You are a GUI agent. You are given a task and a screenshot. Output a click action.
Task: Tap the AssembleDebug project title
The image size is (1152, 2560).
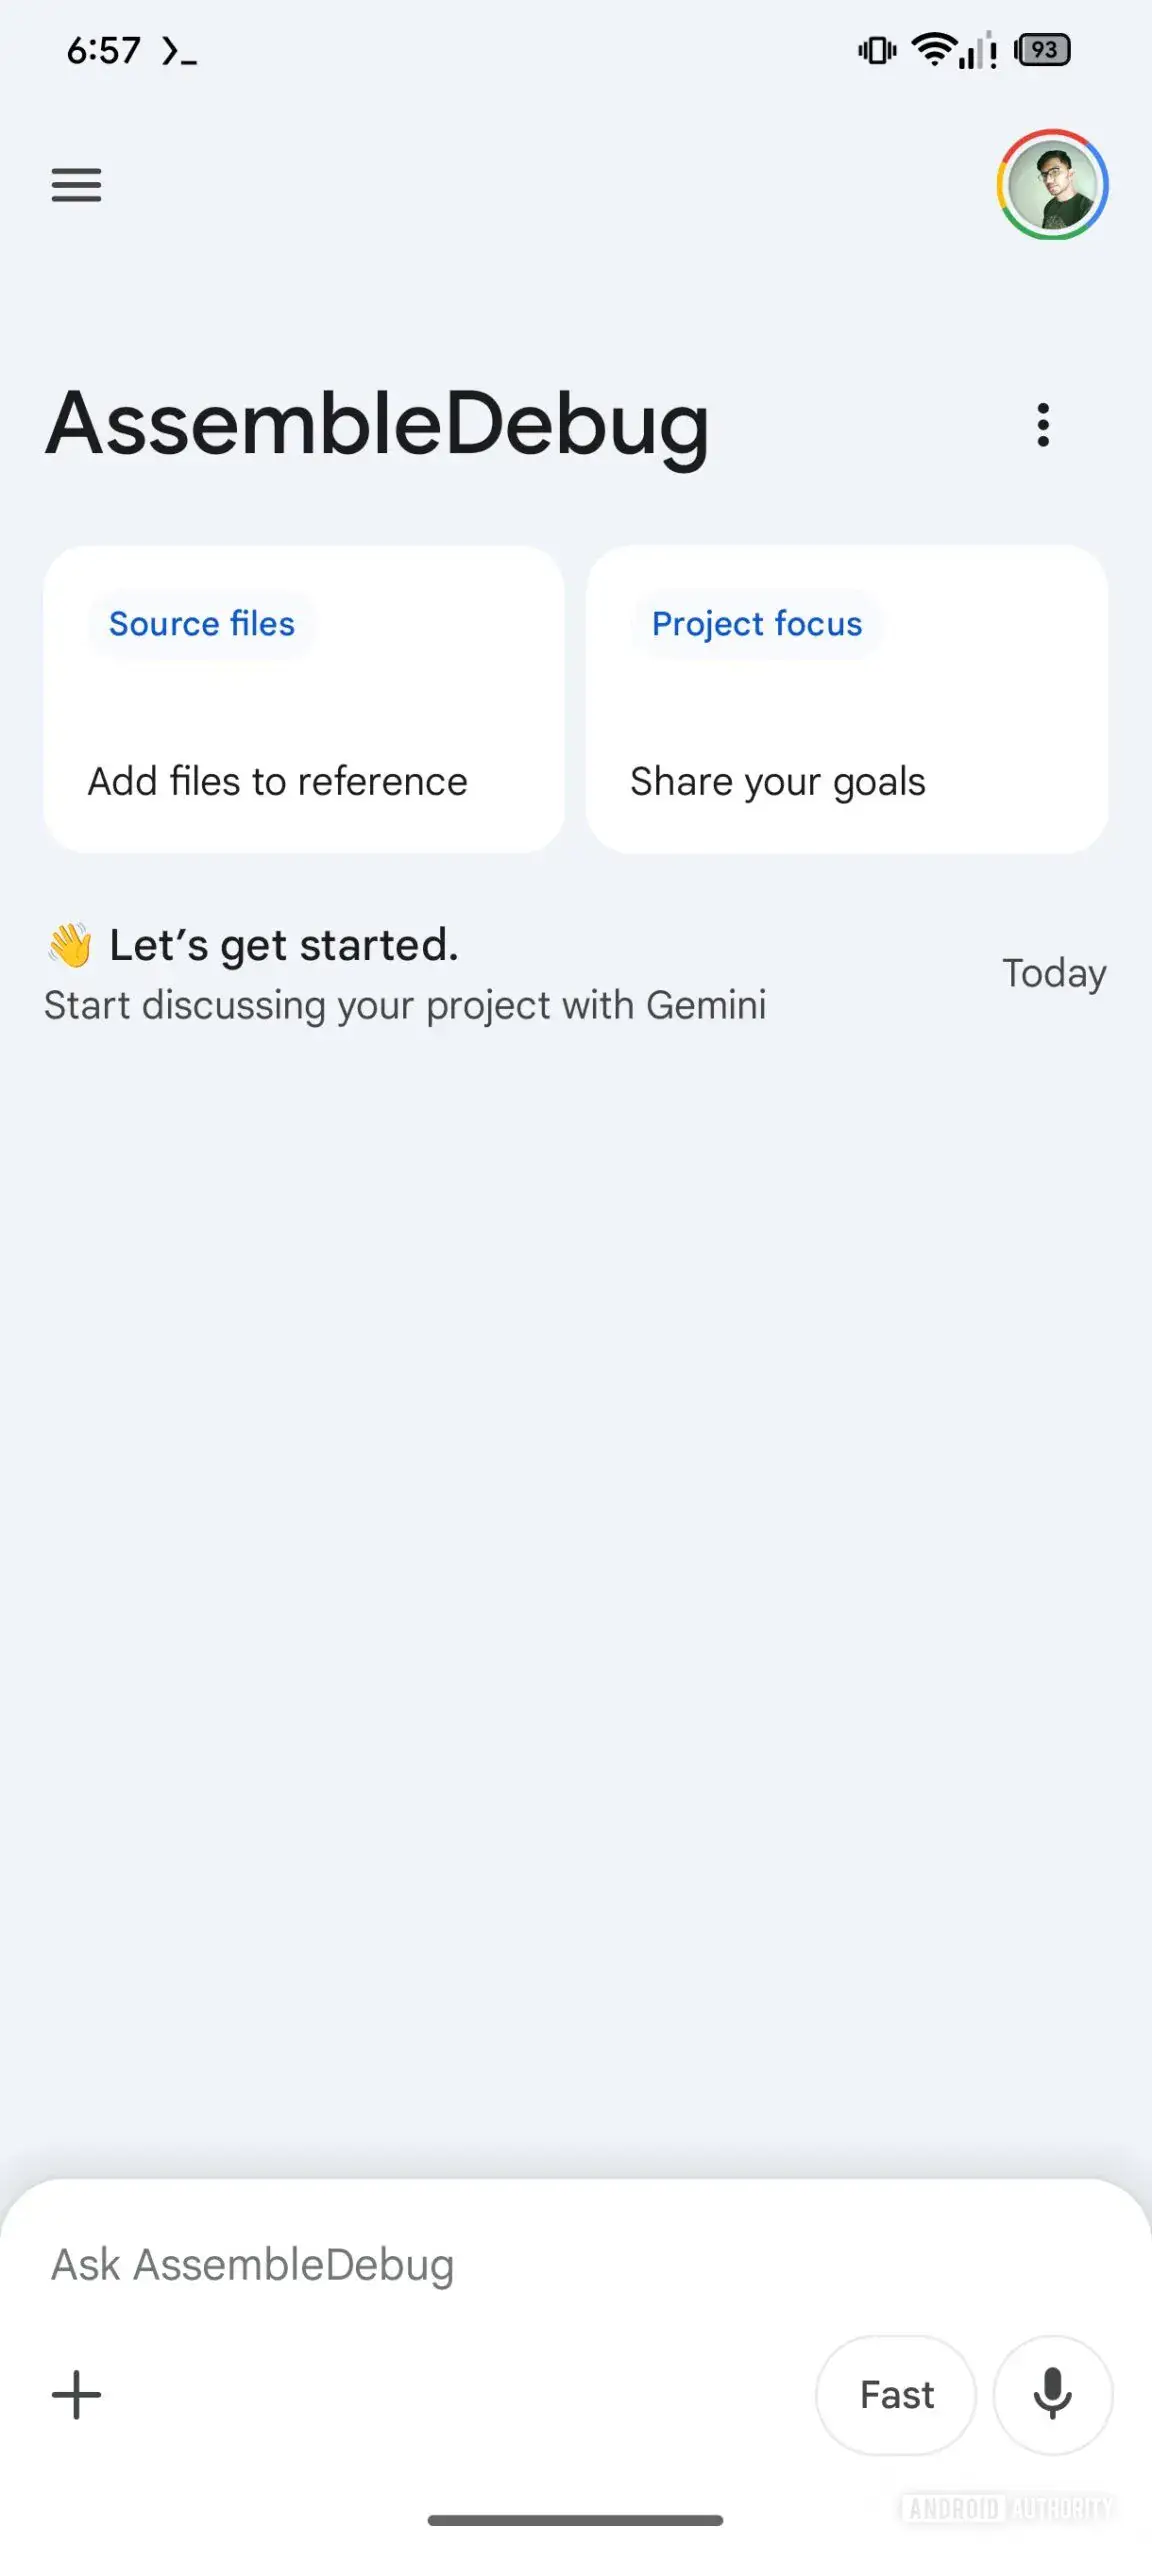(x=378, y=424)
